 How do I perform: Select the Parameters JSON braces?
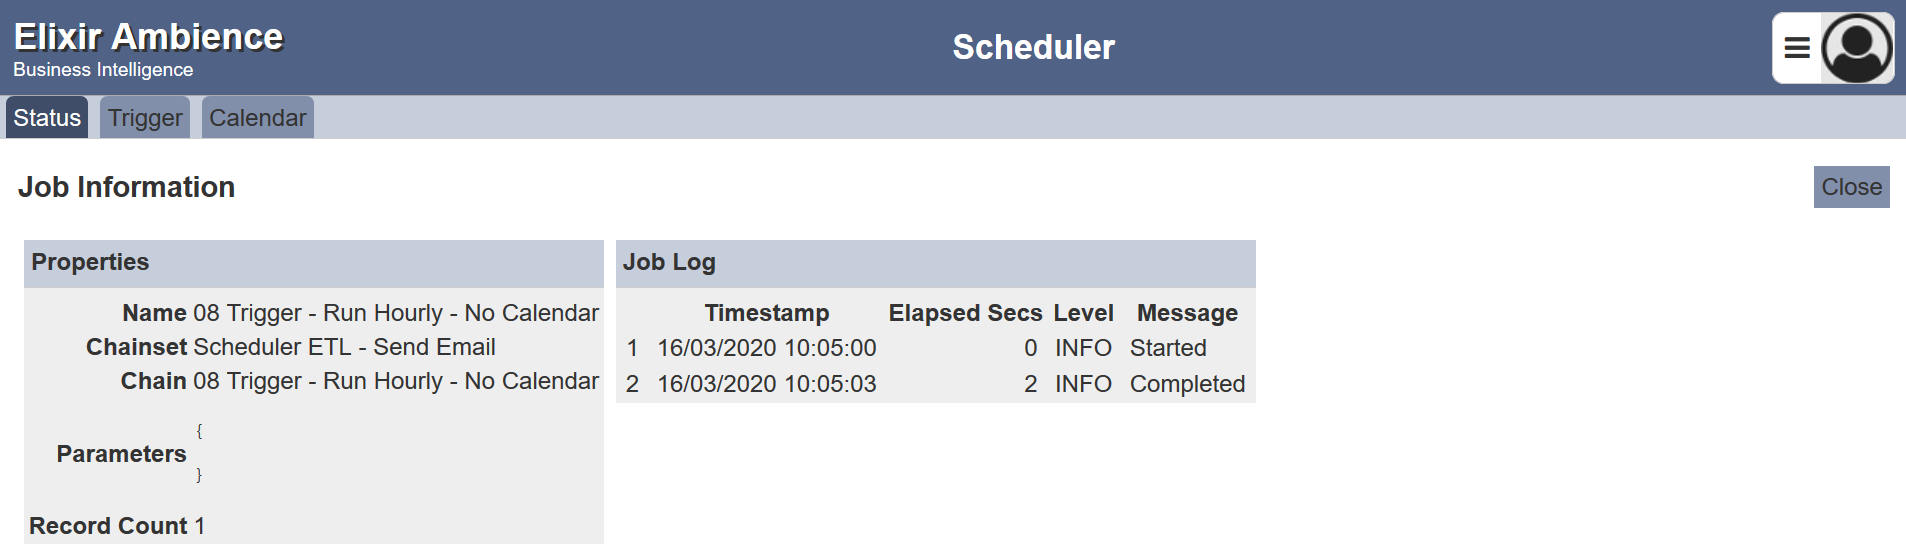tap(199, 453)
